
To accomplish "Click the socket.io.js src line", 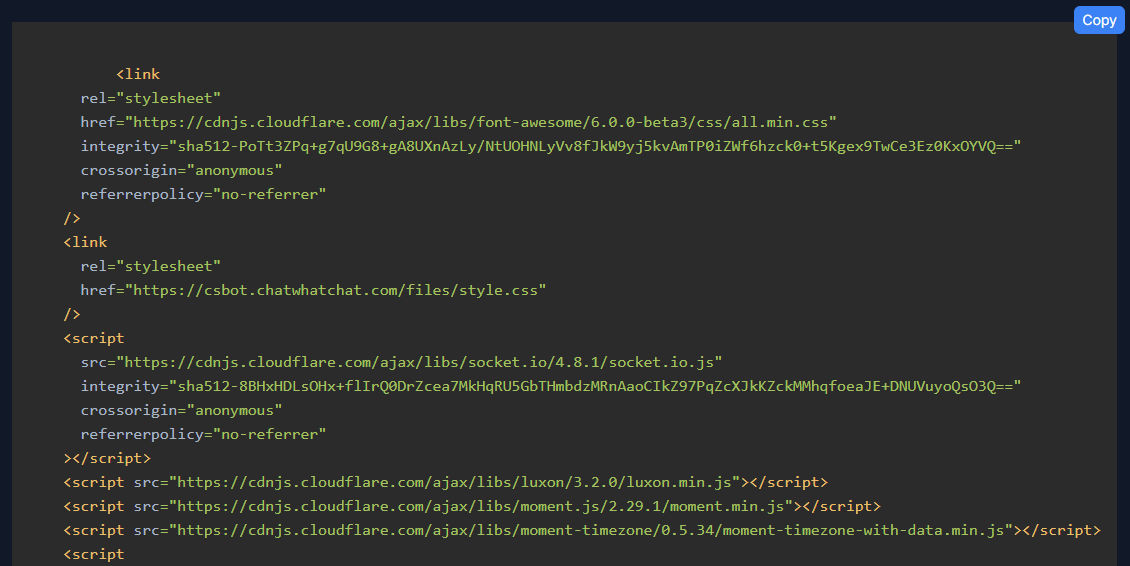I will pos(401,362).
